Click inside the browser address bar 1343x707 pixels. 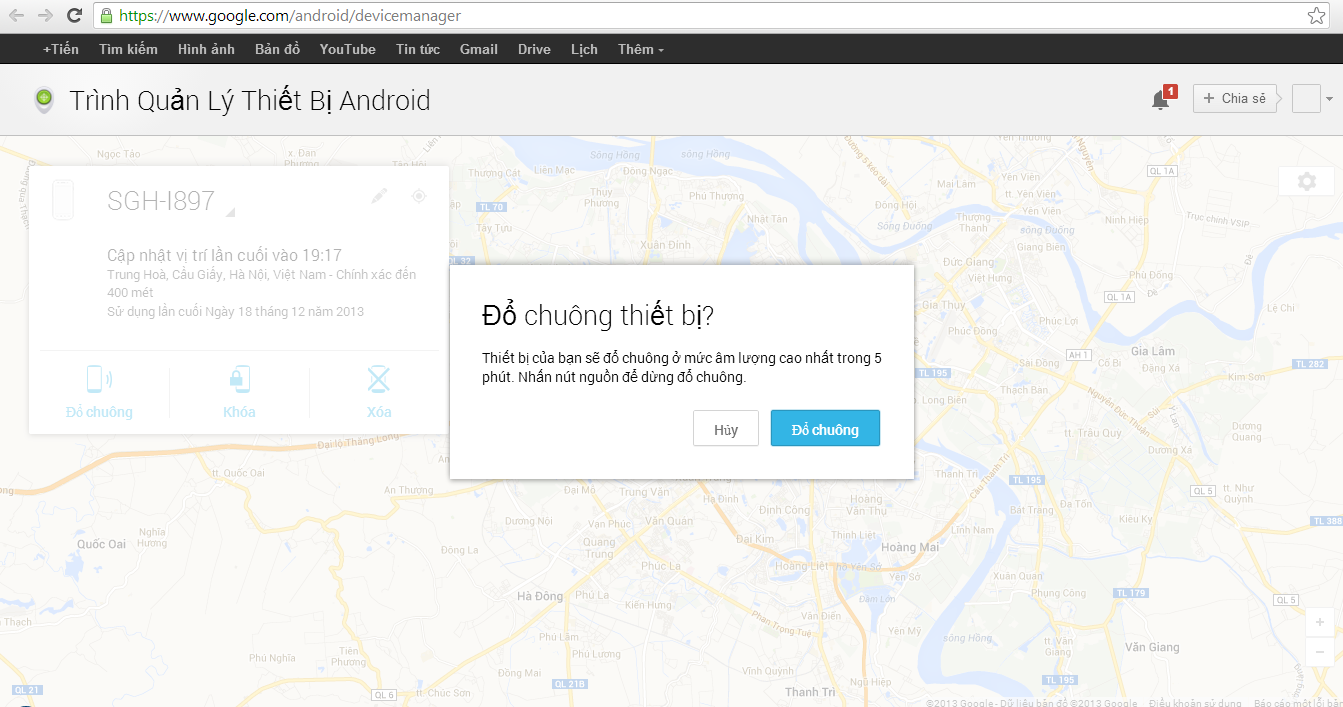tap(400, 16)
